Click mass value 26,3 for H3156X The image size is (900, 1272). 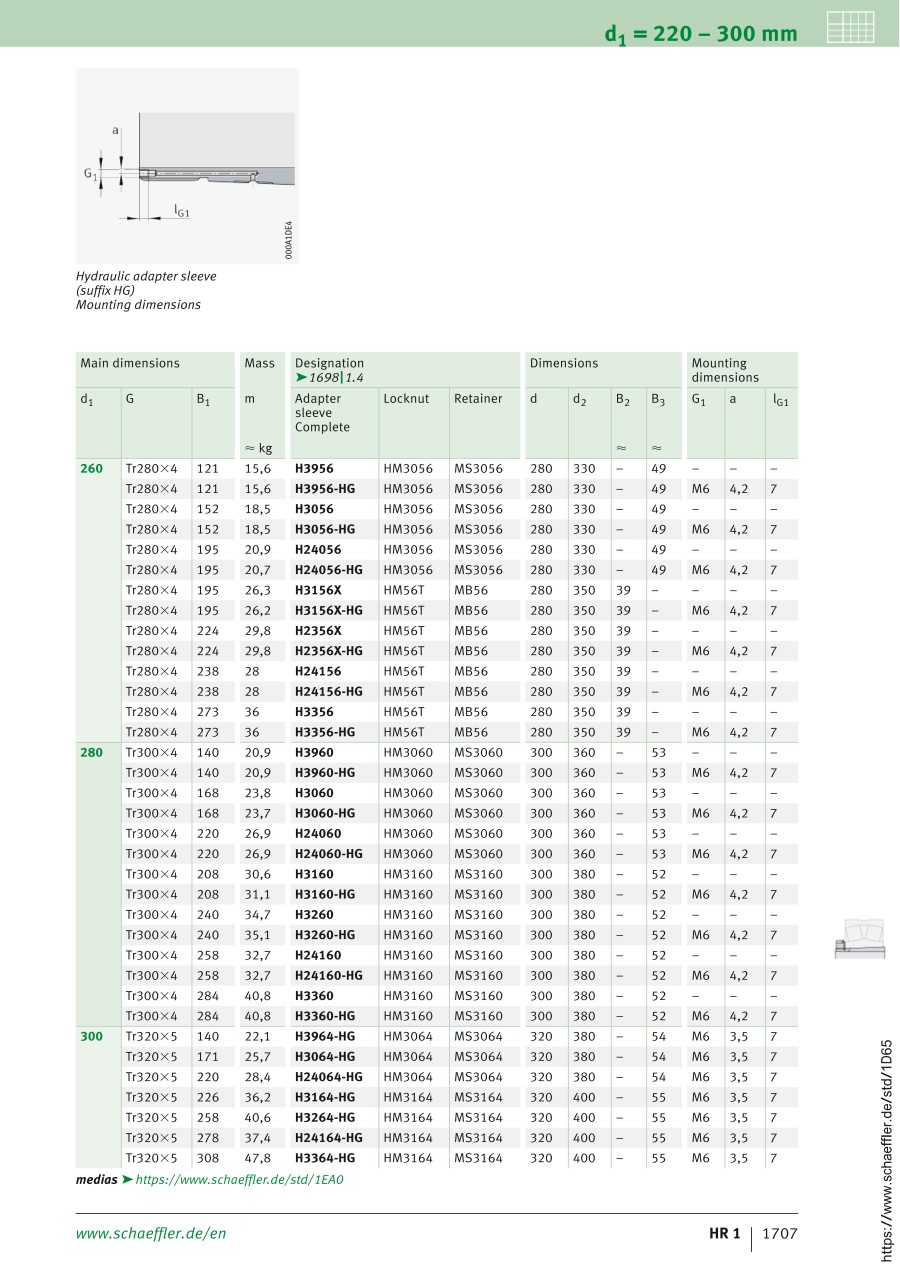(258, 590)
